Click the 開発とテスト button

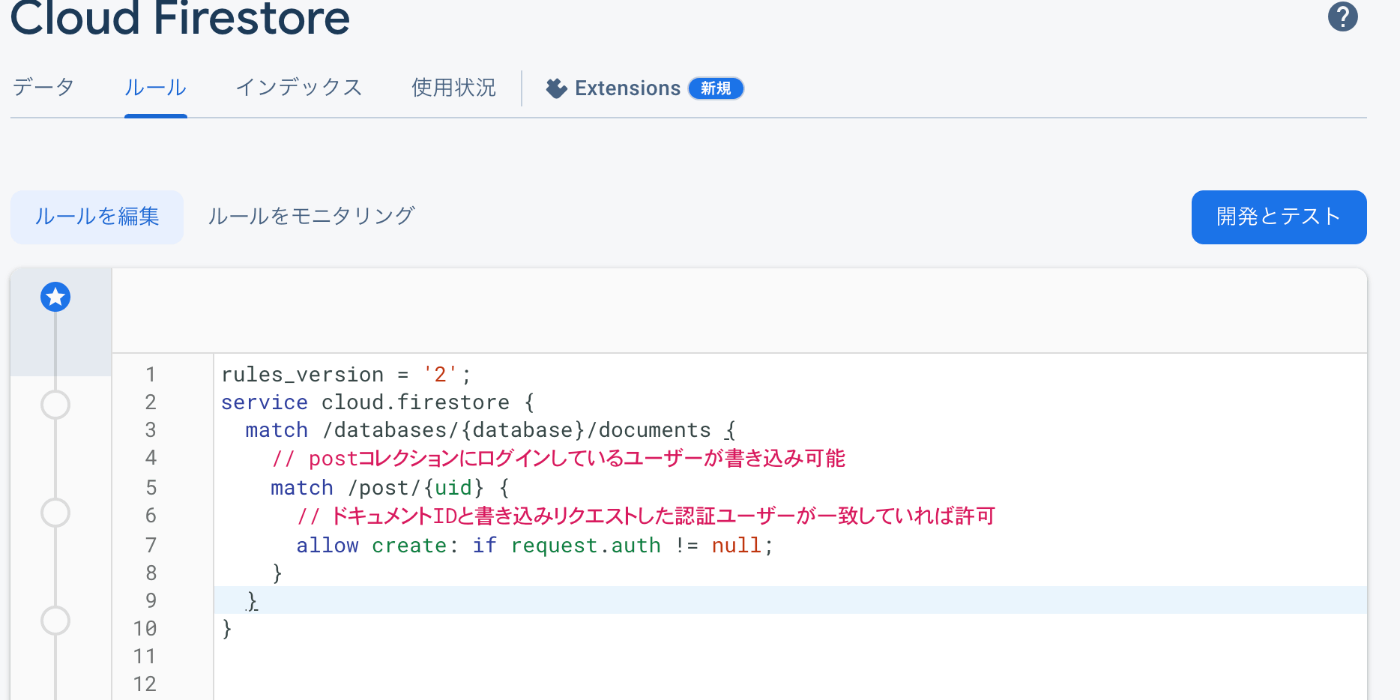(x=1279, y=217)
